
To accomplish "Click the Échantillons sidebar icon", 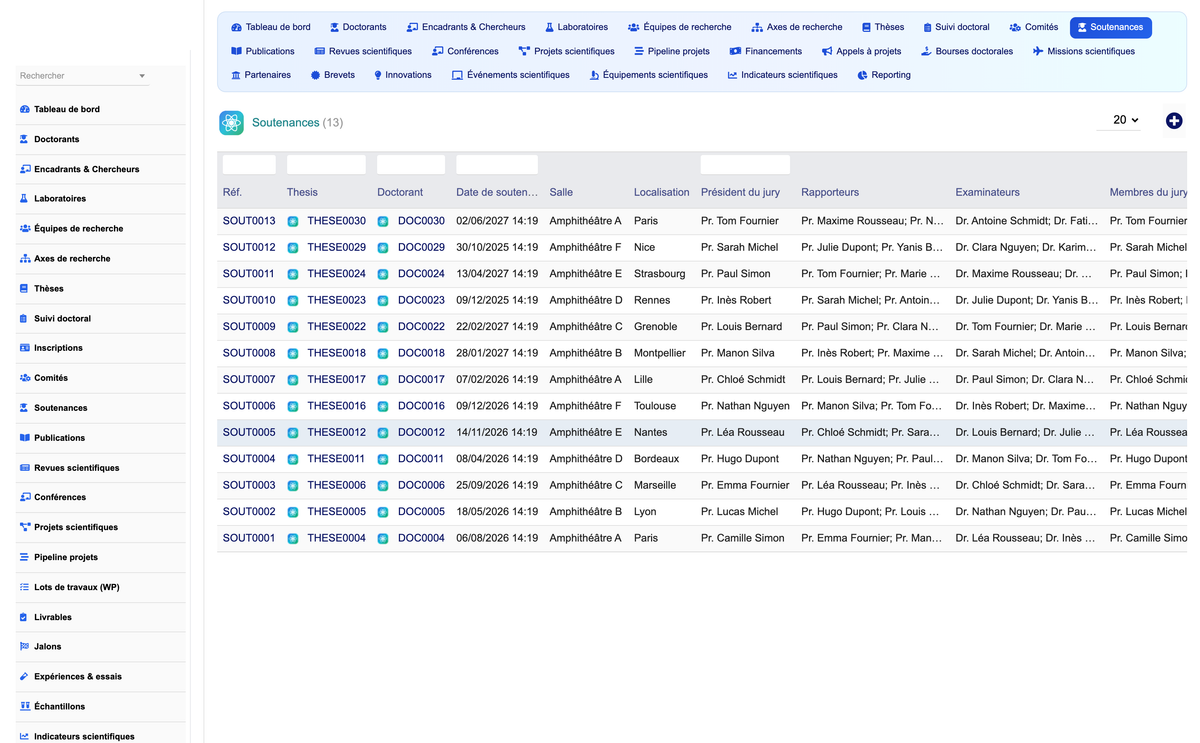I will [x=25, y=706].
